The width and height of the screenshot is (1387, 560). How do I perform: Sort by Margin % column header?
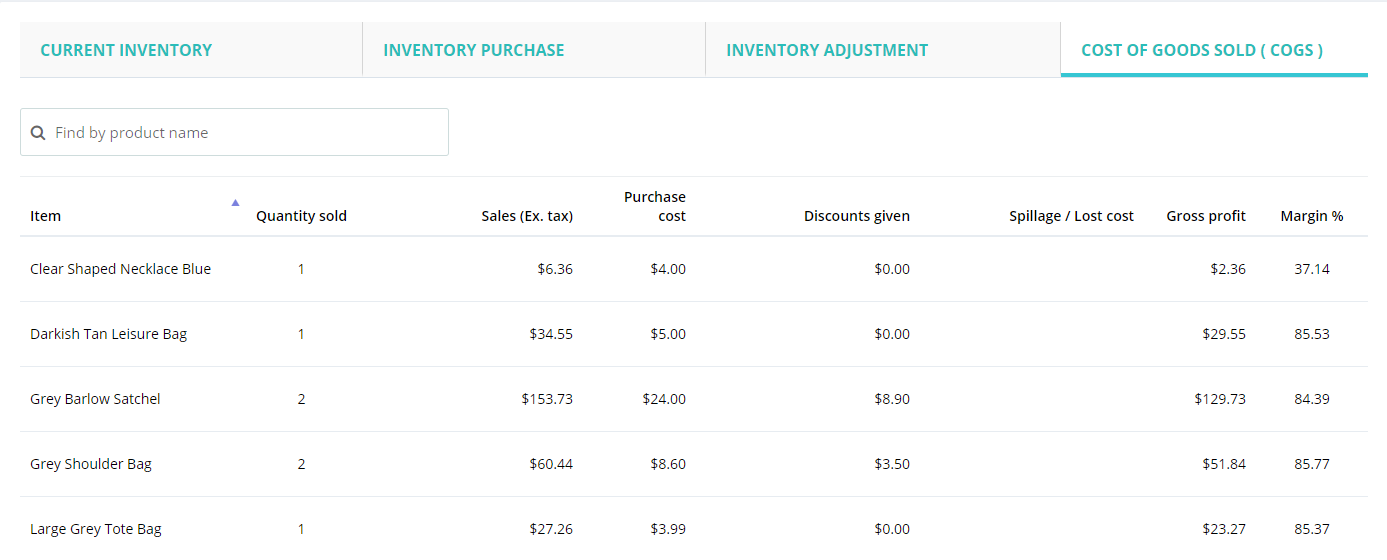(x=1311, y=216)
